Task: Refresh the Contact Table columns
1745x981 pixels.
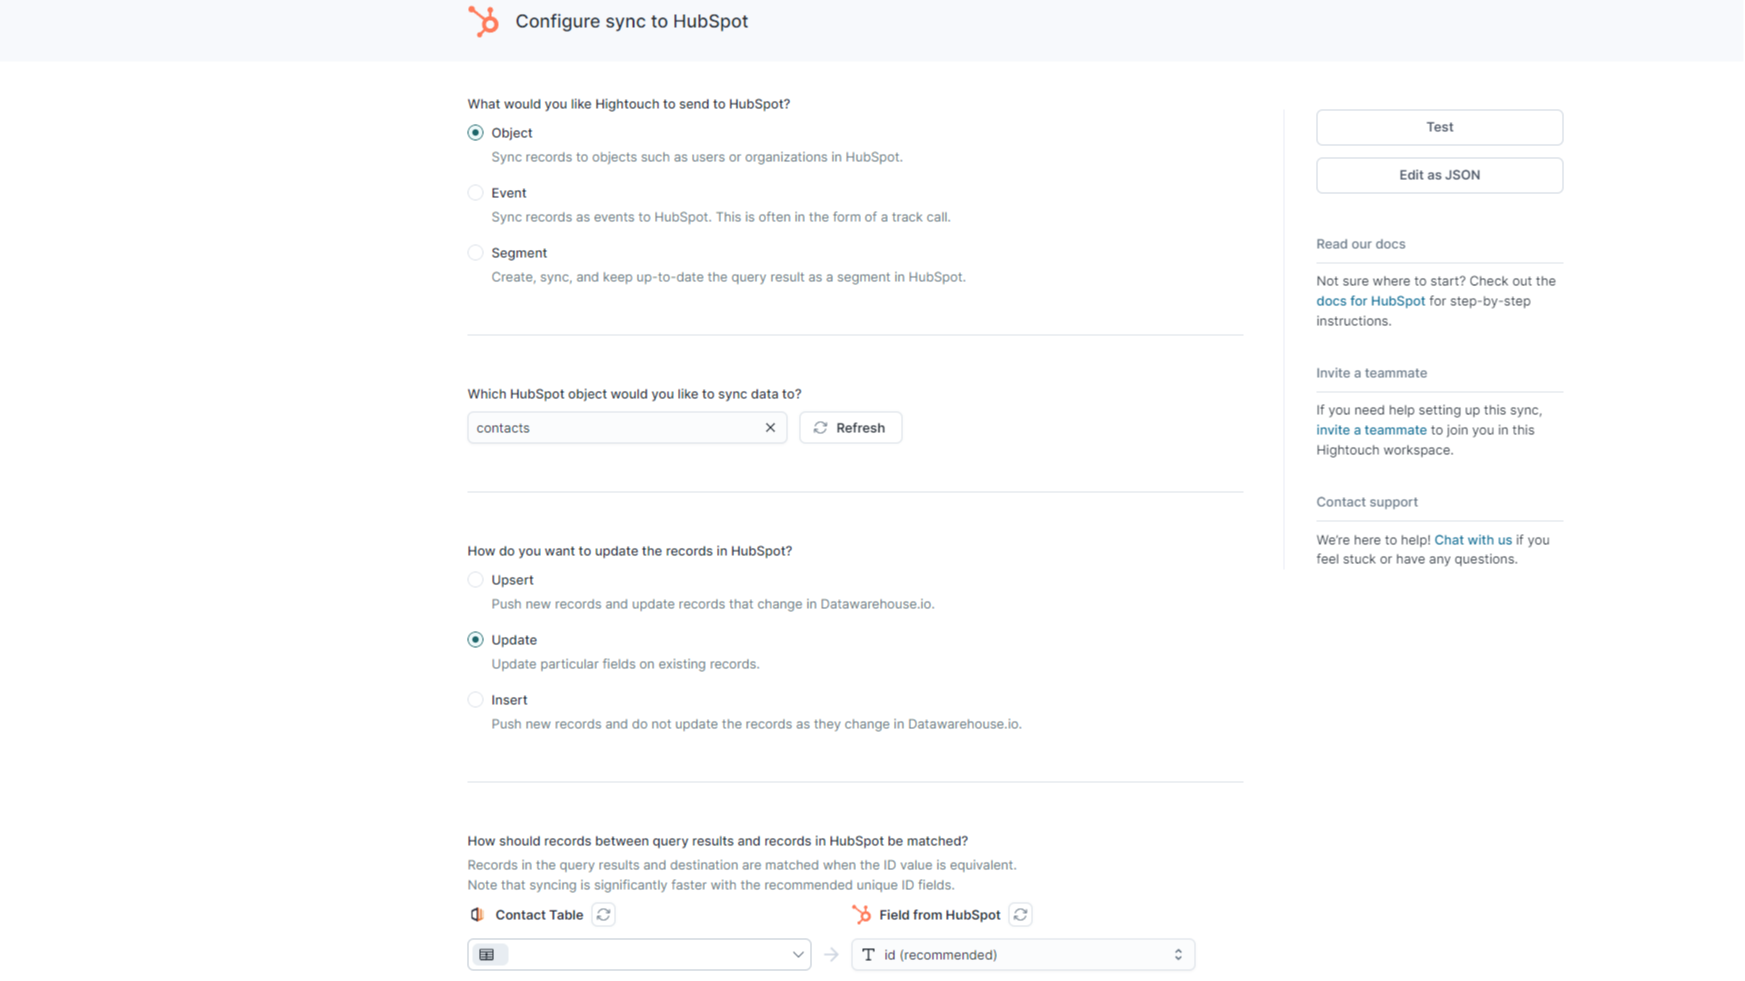Action: tap(604, 915)
